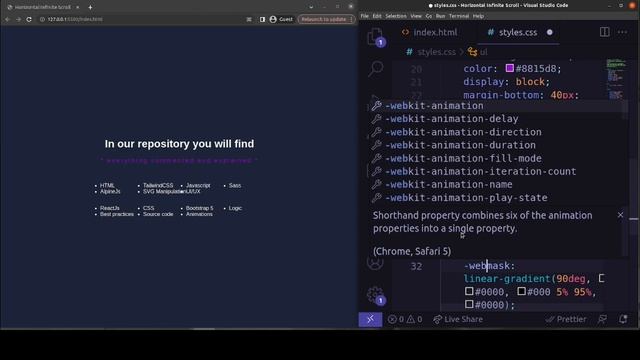Screen dimensions: 640x360
Task: Pick -webkit-animation-delay suggestion
Action: coord(497,119)
